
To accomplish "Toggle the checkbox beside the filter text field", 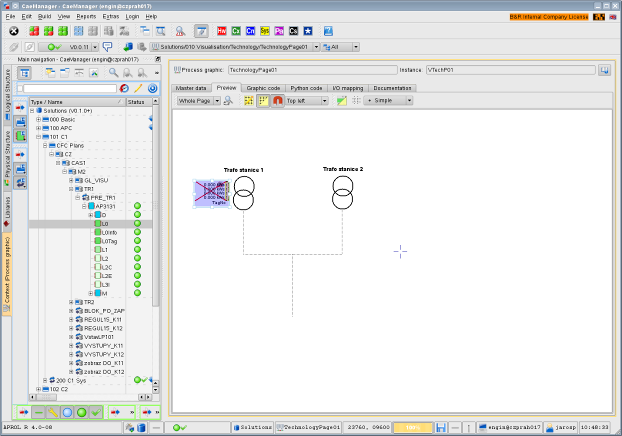I will click(x=20, y=88).
